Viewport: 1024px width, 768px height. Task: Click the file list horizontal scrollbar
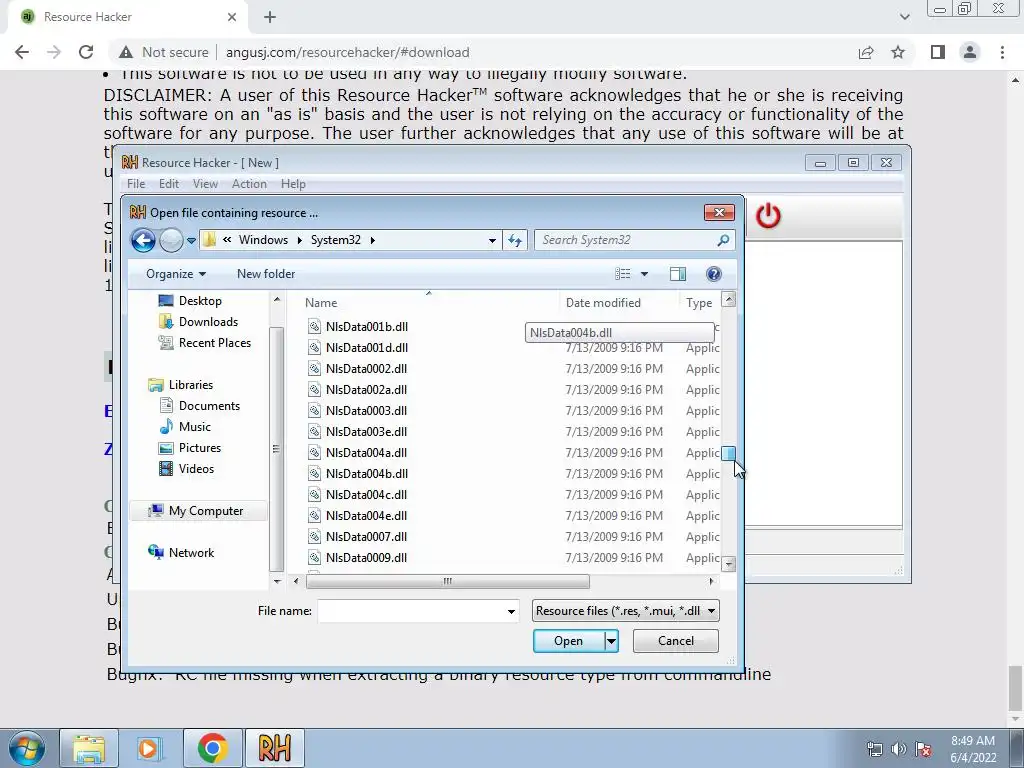[447, 581]
